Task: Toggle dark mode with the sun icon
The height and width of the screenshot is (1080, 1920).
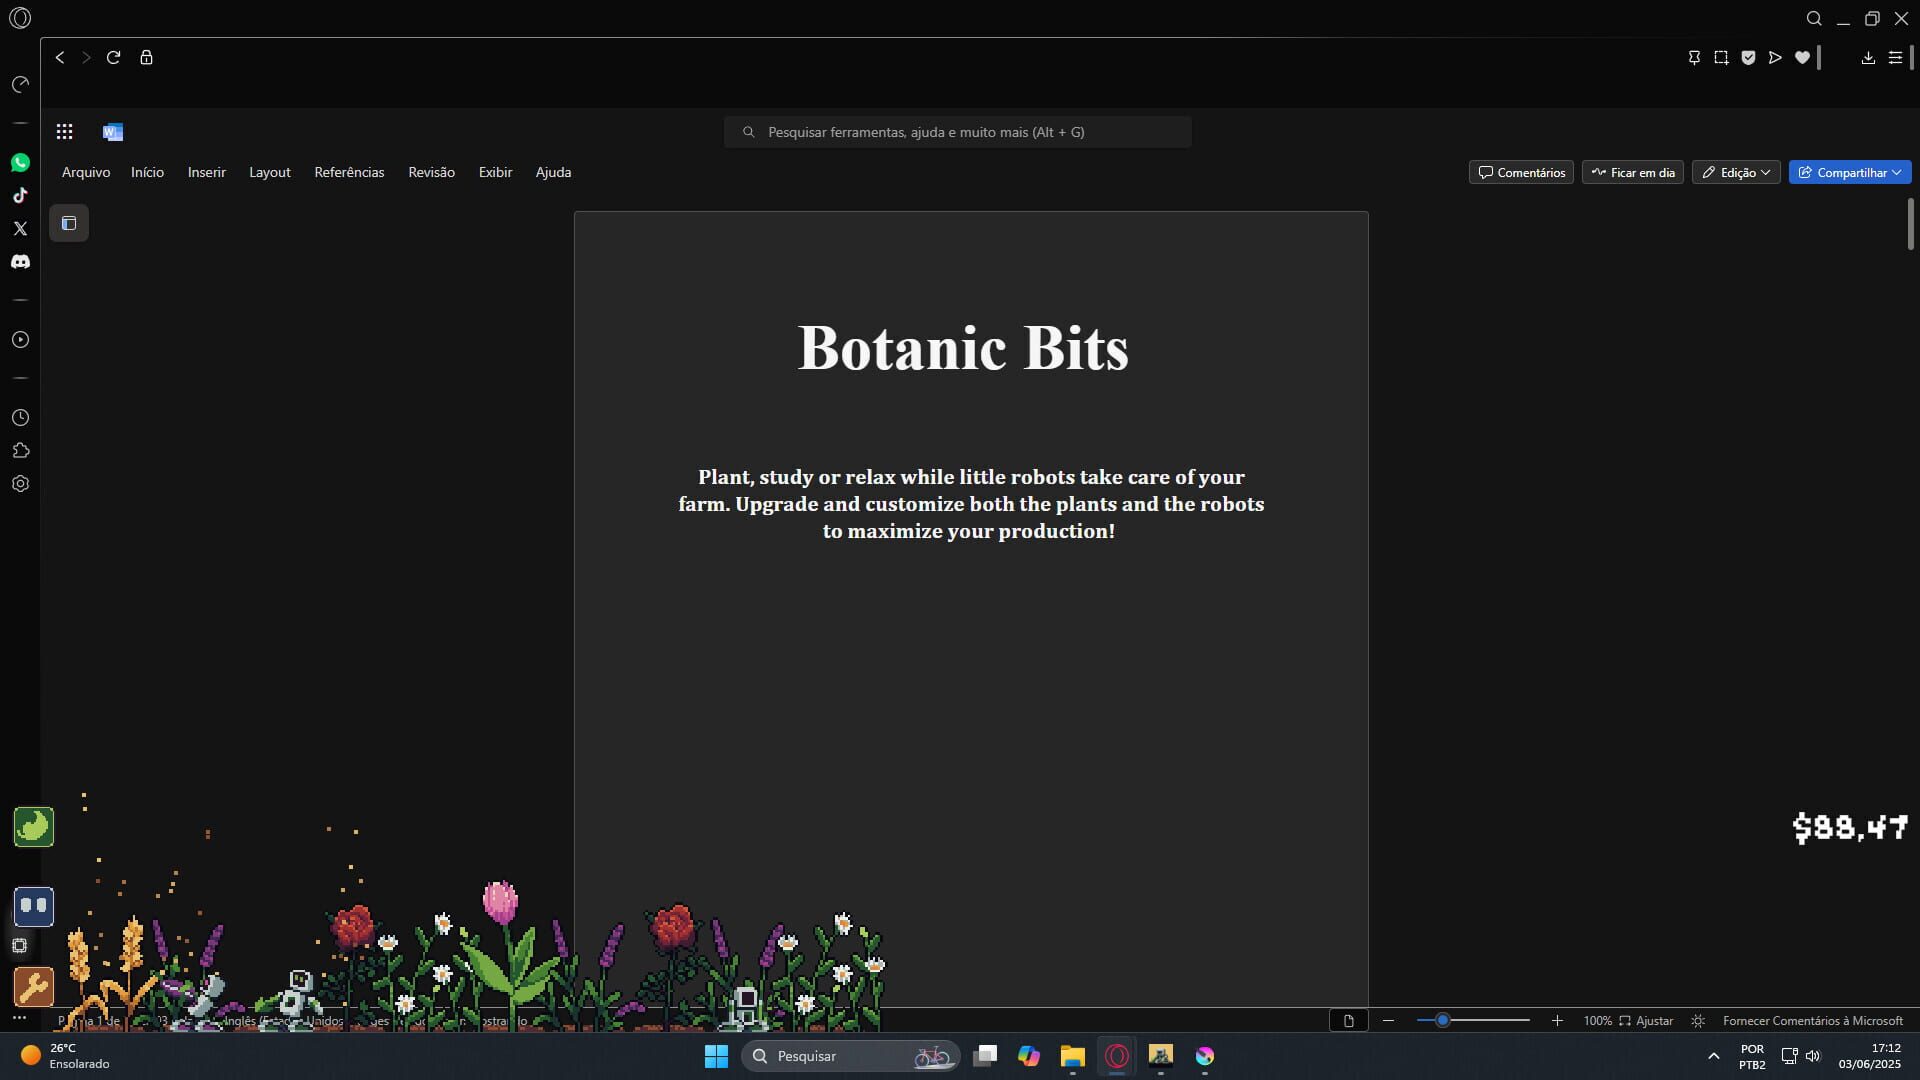Action: (1699, 1020)
